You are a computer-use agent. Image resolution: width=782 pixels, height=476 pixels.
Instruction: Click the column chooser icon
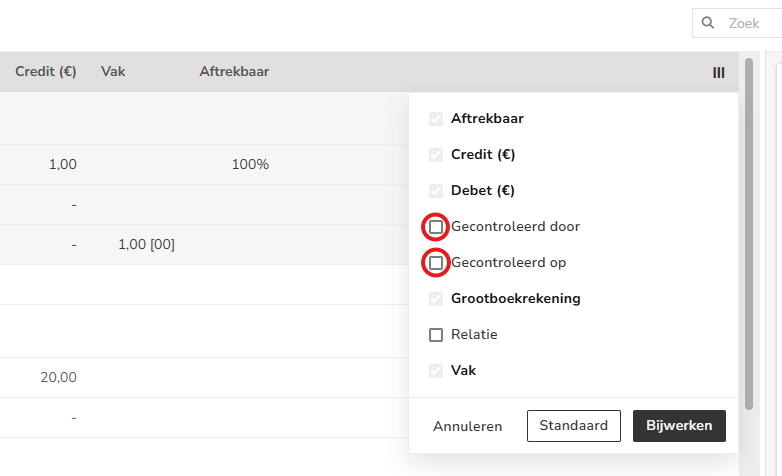(x=718, y=72)
